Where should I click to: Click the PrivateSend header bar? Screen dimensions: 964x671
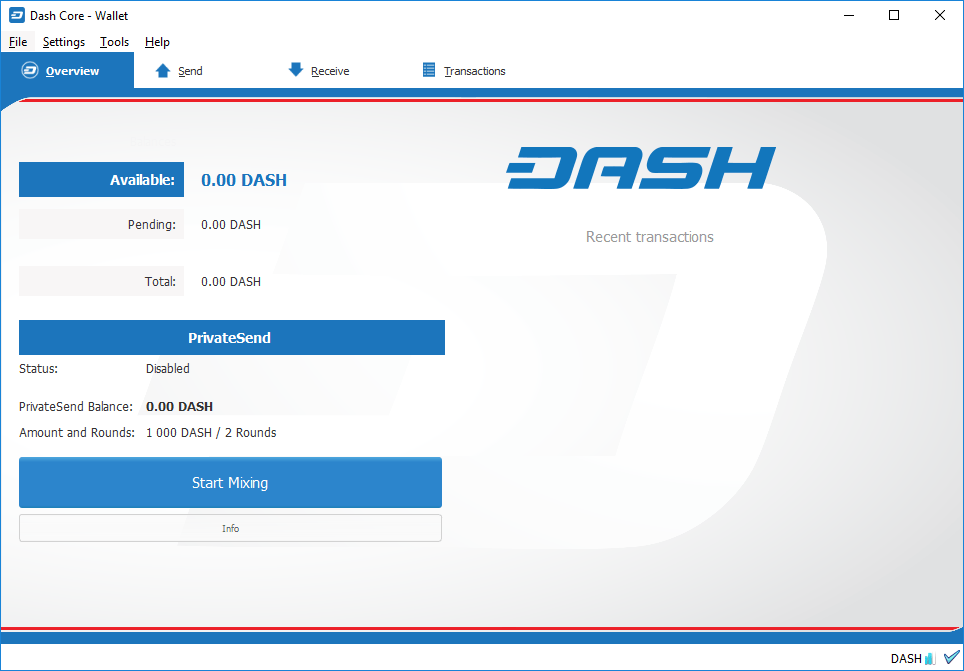tap(231, 337)
